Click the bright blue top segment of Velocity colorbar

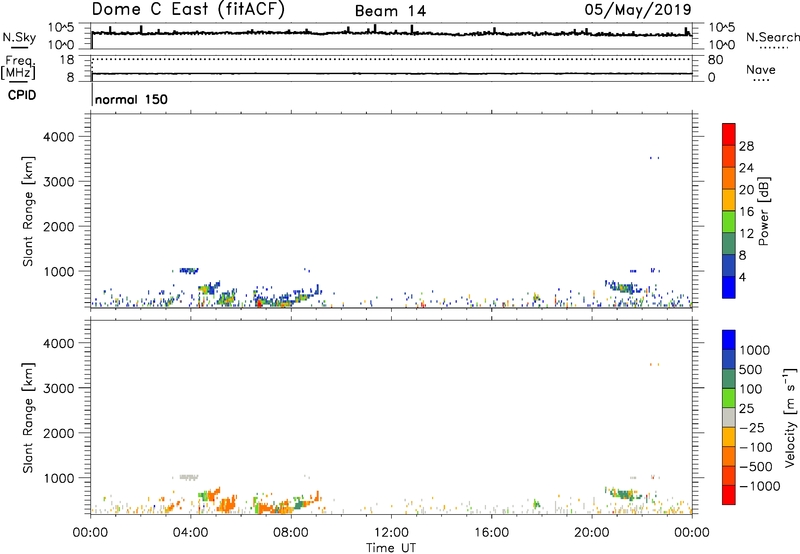coord(729,340)
